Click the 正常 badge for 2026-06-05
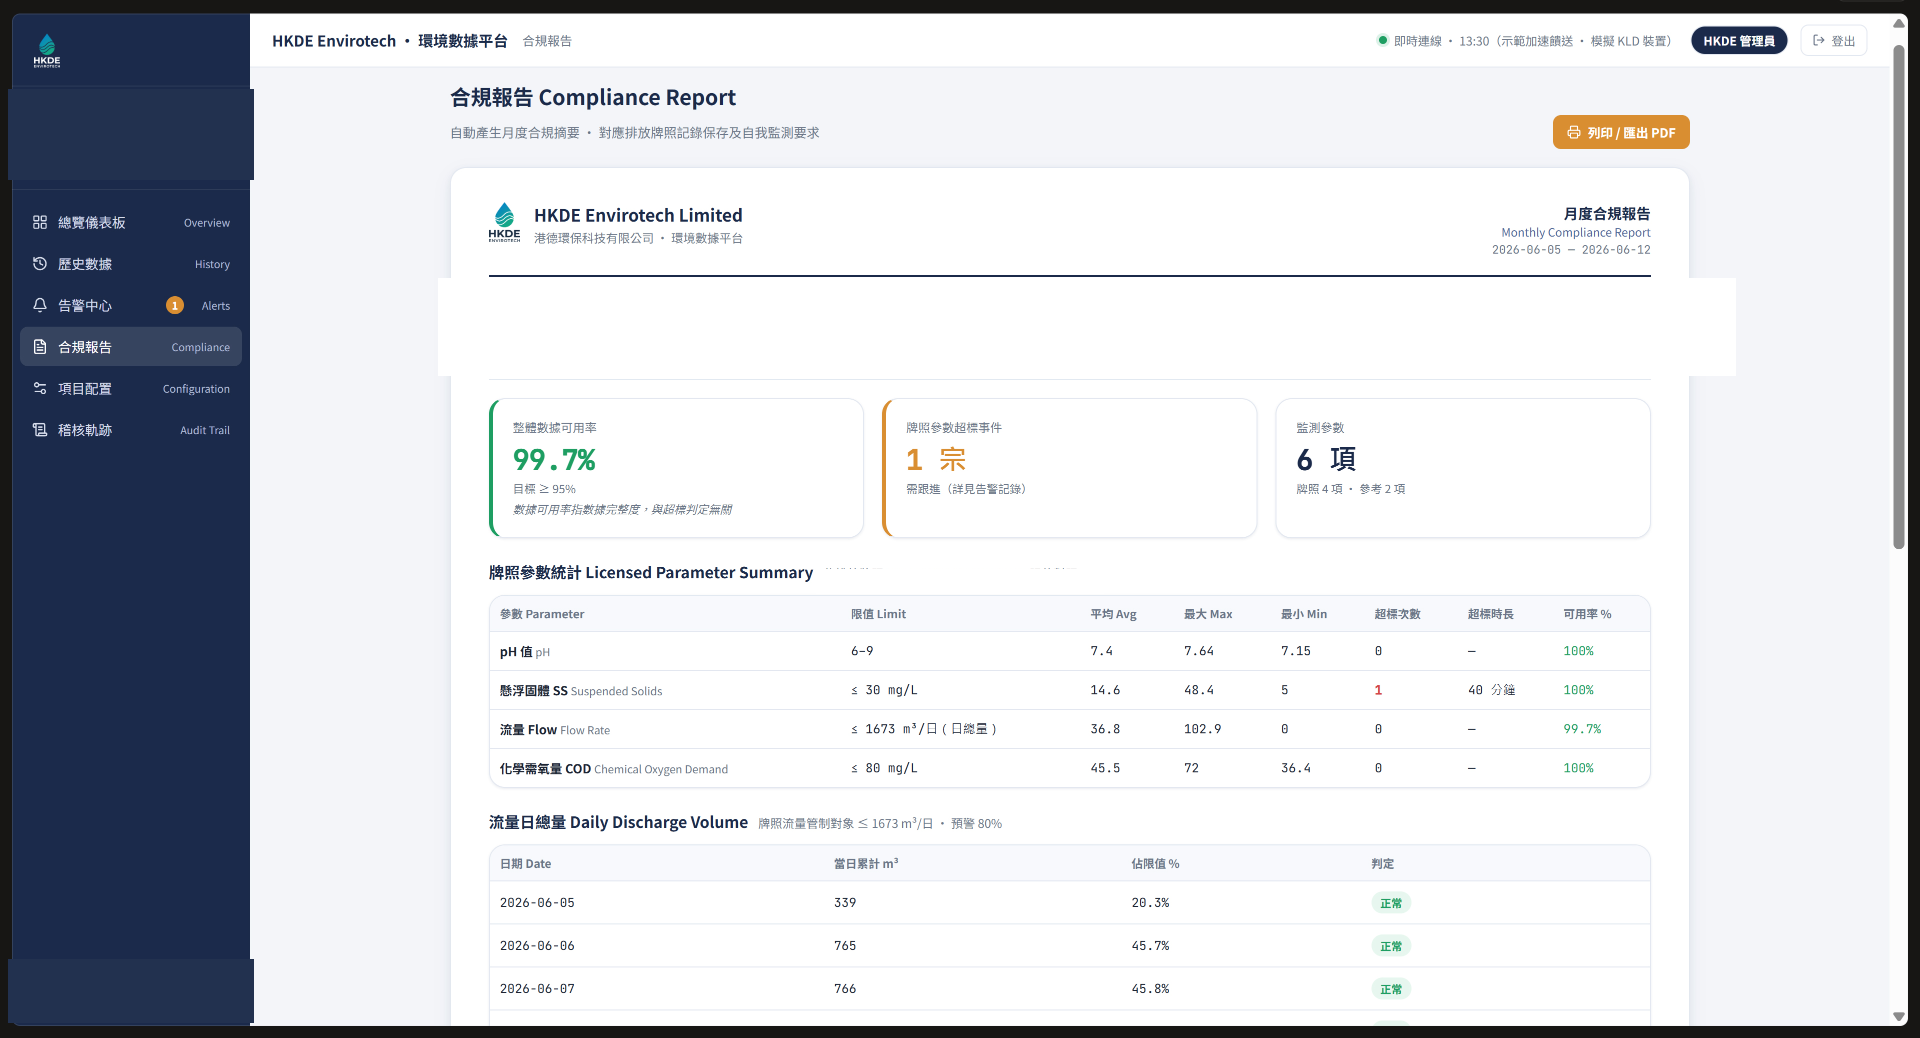 tap(1391, 903)
